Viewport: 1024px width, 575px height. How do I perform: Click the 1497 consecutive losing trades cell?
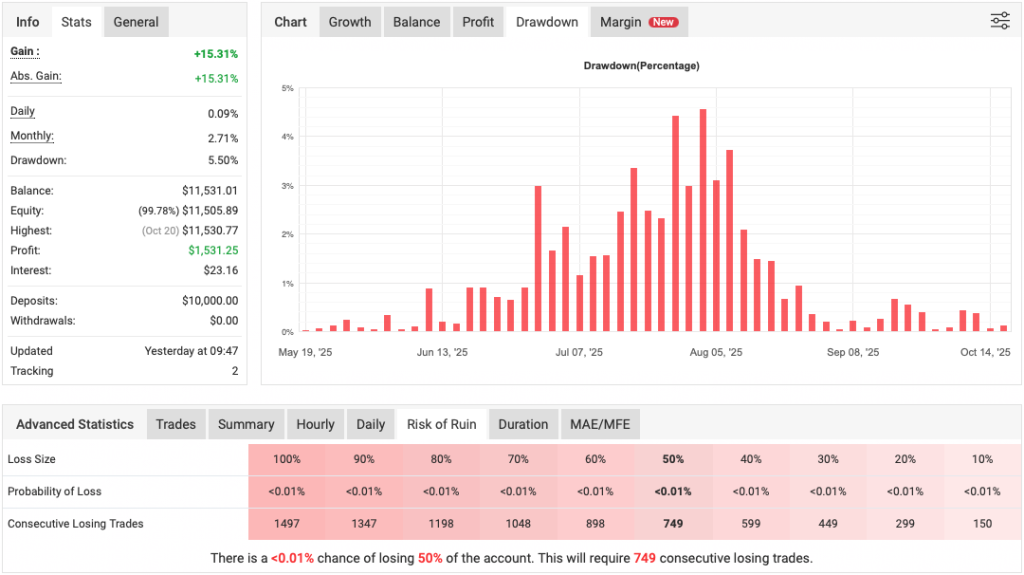(287, 524)
